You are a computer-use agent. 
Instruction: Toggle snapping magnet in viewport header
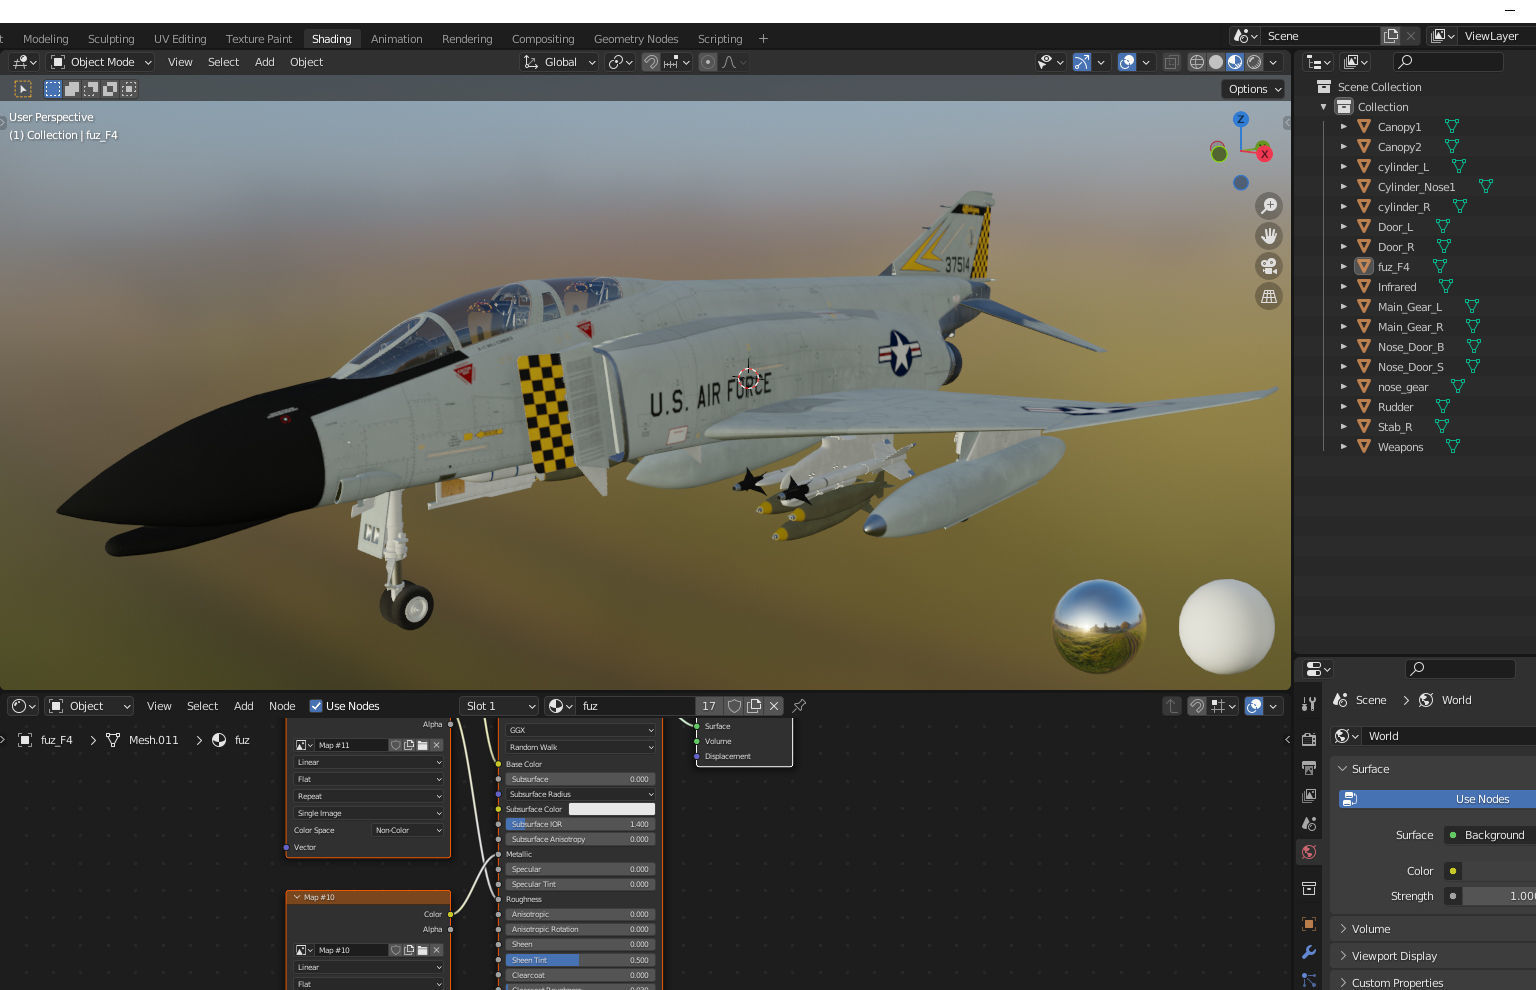pyautogui.click(x=651, y=62)
